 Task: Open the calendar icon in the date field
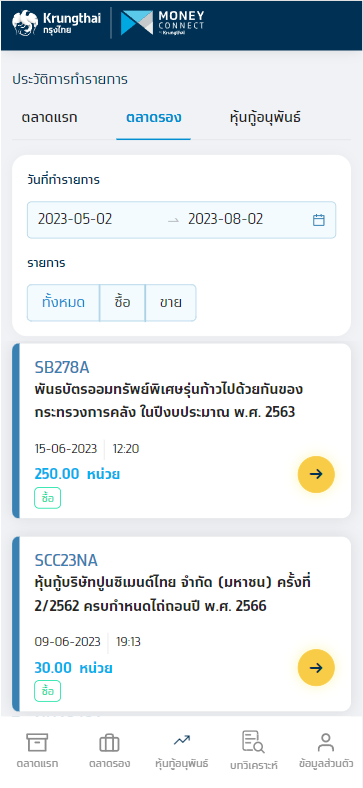tap(319, 220)
